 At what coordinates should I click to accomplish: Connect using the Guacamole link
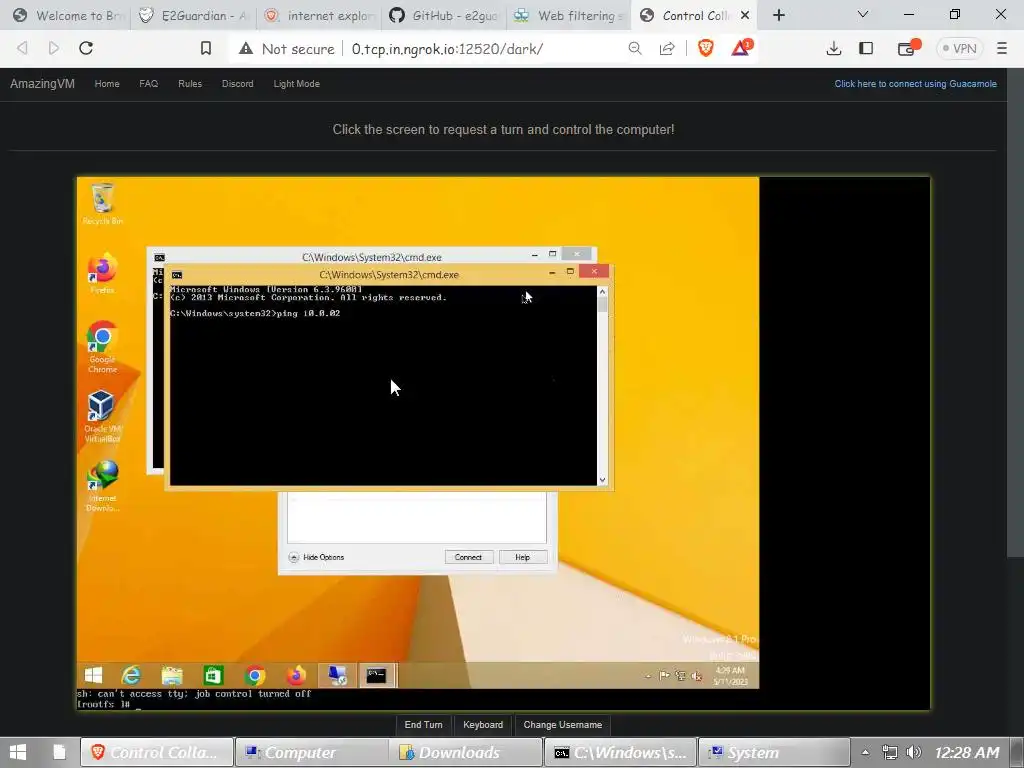(x=916, y=84)
